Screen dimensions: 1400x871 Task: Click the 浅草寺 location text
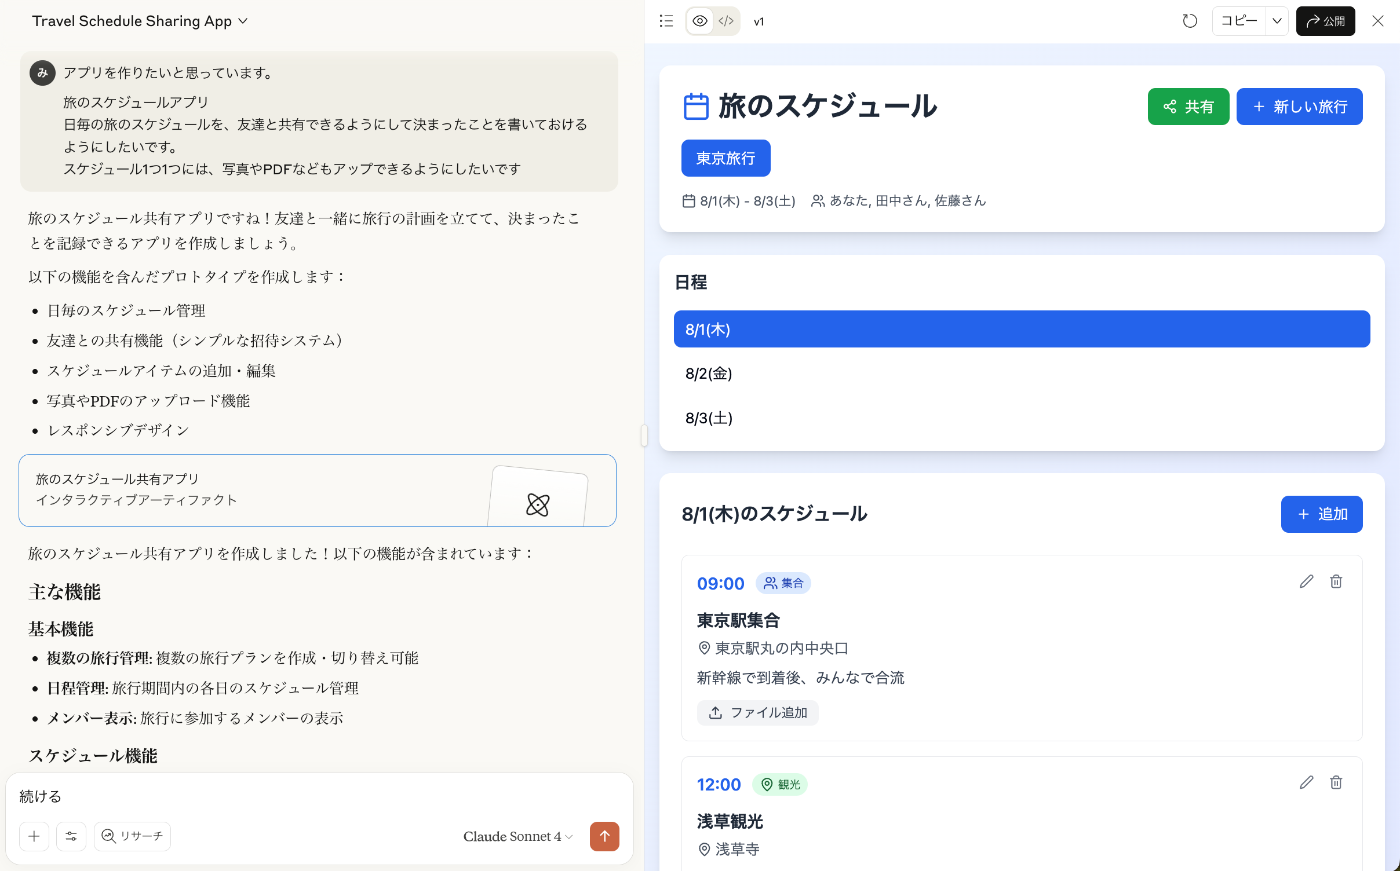738,849
